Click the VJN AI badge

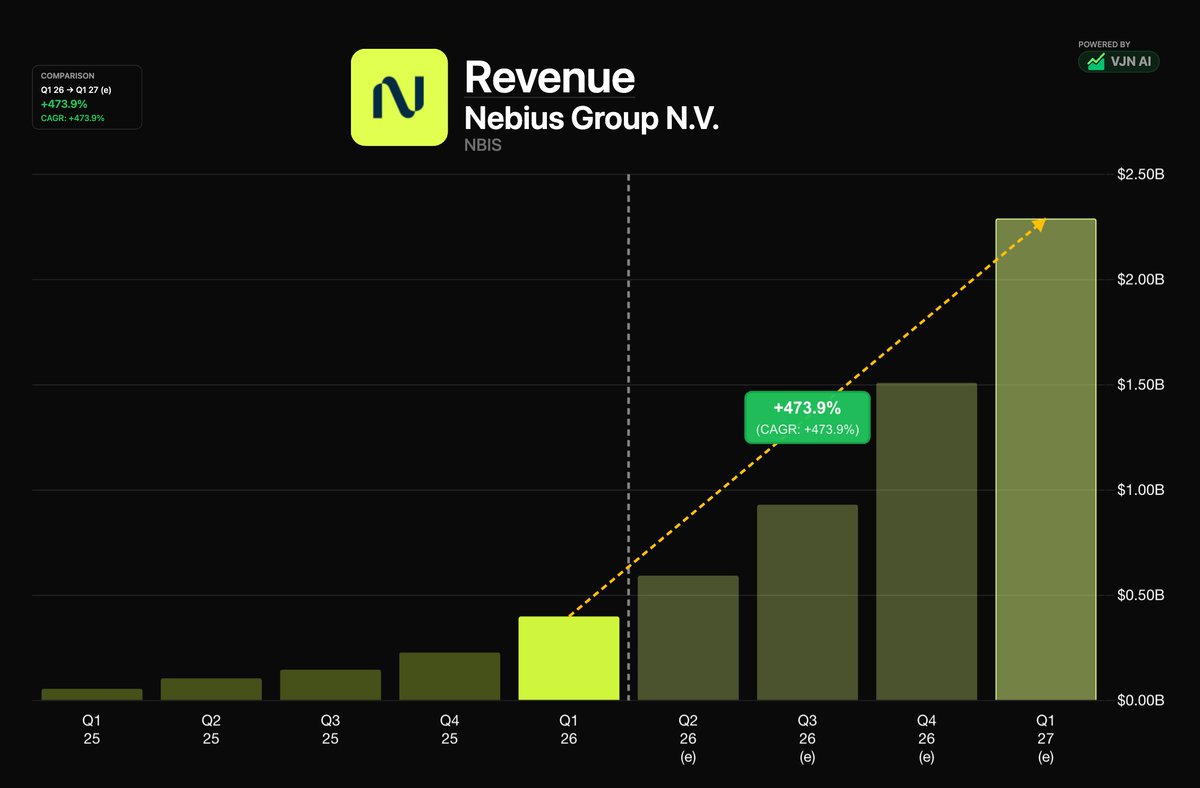pyautogui.click(x=1118, y=62)
